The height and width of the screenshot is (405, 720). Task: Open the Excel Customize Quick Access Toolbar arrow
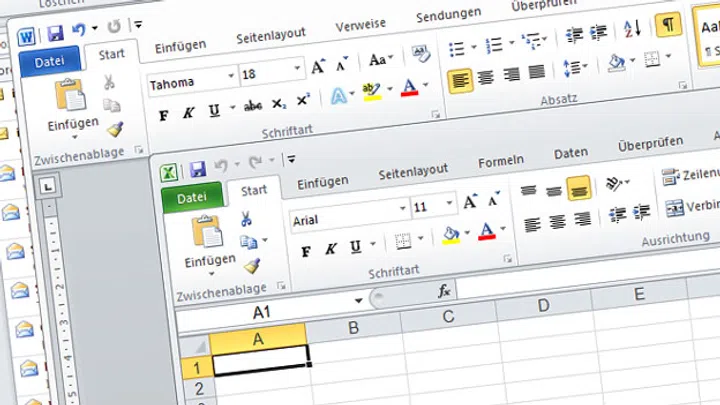[x=291, y=159]
